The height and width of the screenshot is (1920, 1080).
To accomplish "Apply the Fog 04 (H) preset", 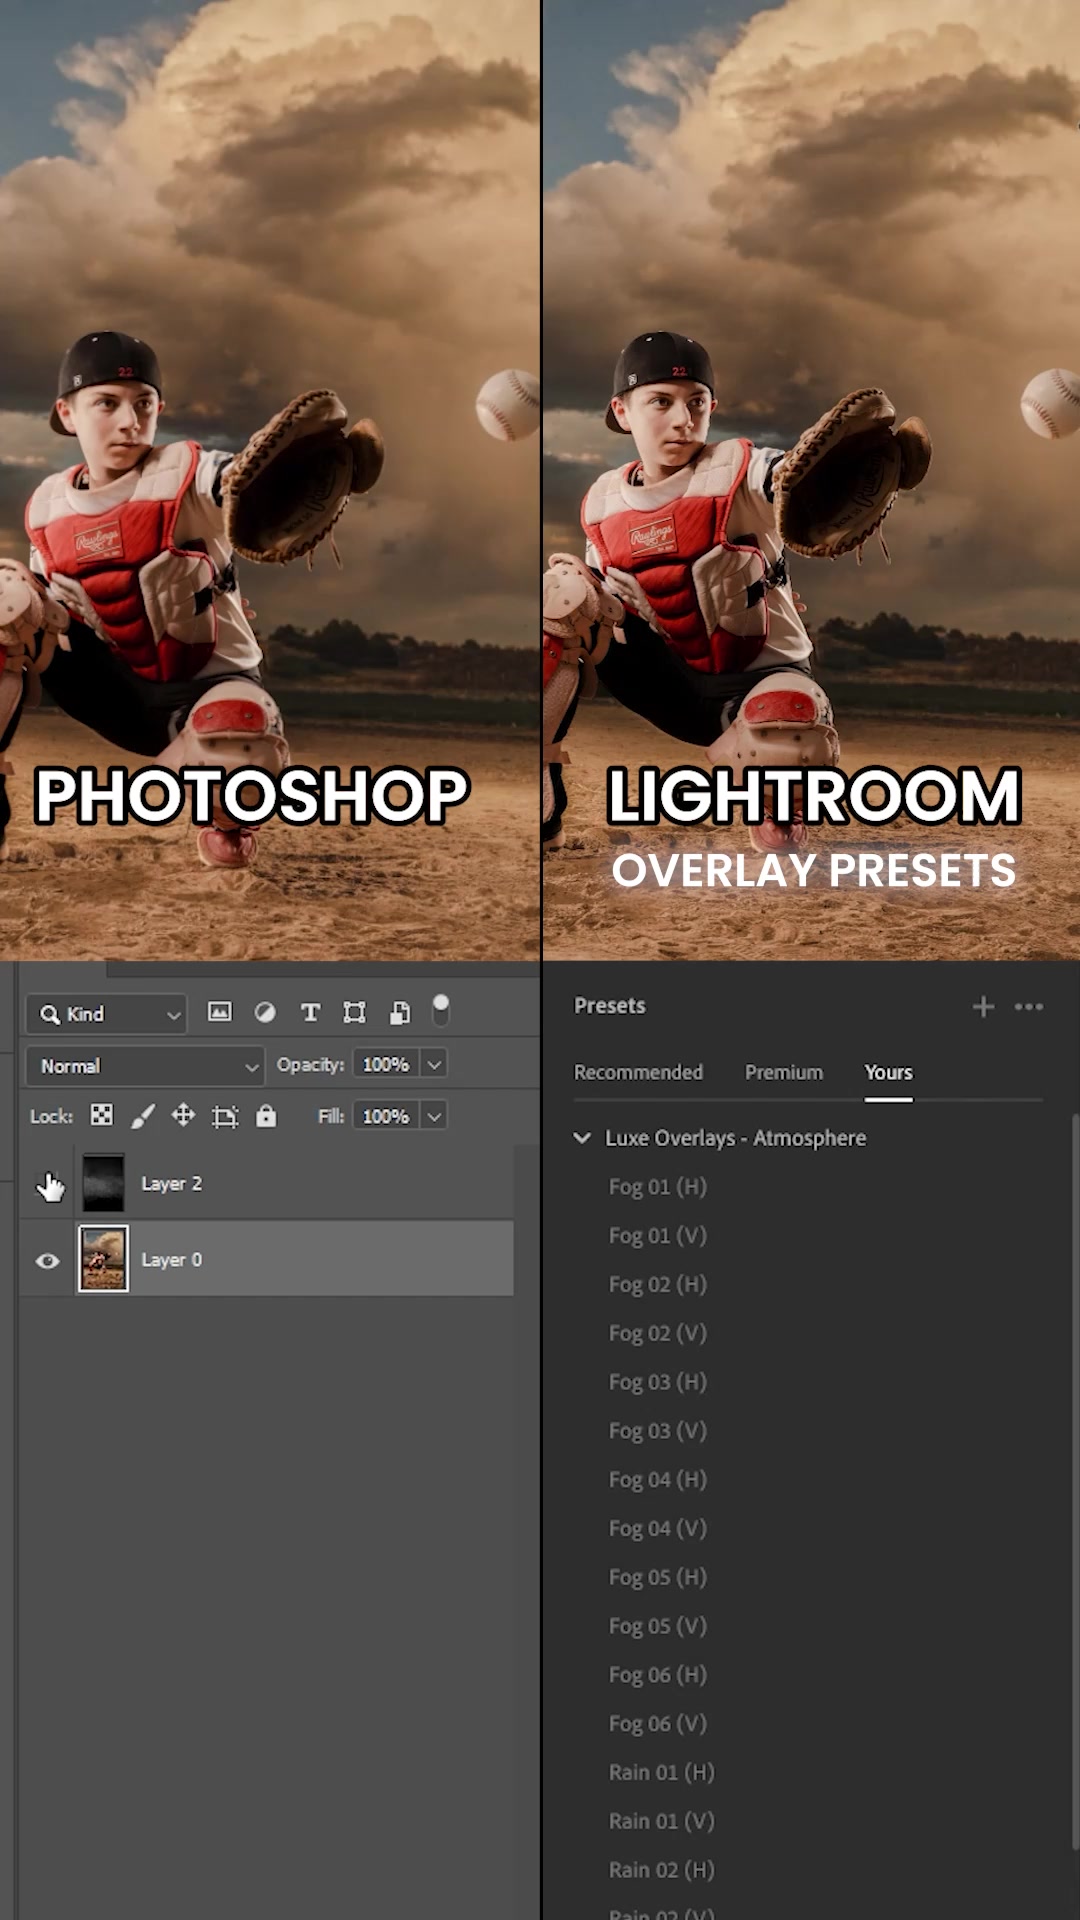I will tap(658, 1479).
